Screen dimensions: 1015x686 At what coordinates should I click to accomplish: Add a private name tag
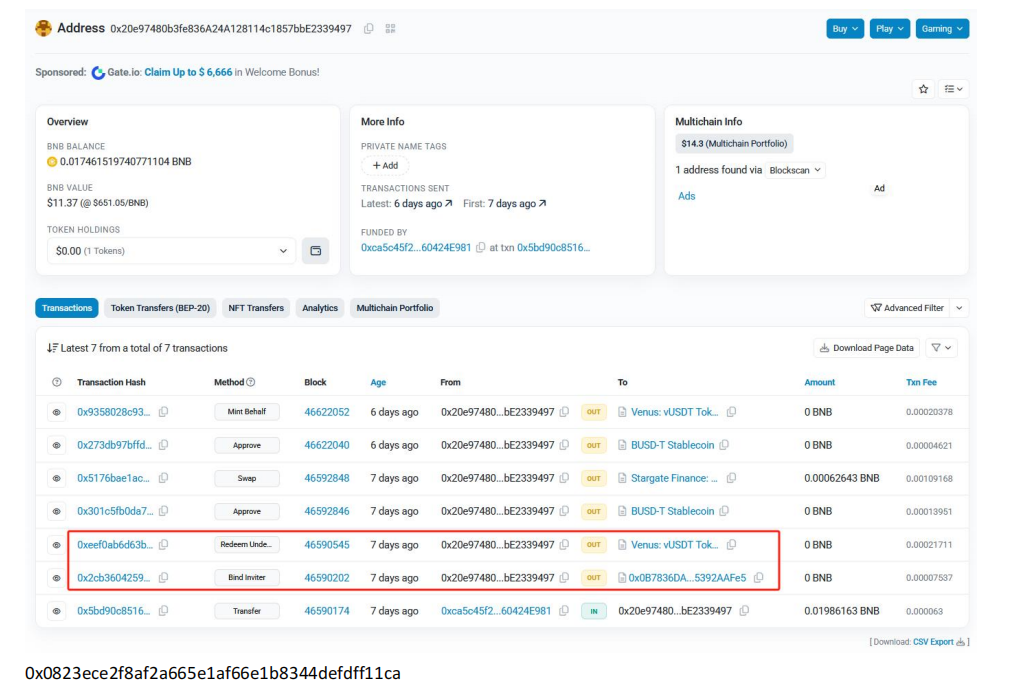click(x=385, y=166)
